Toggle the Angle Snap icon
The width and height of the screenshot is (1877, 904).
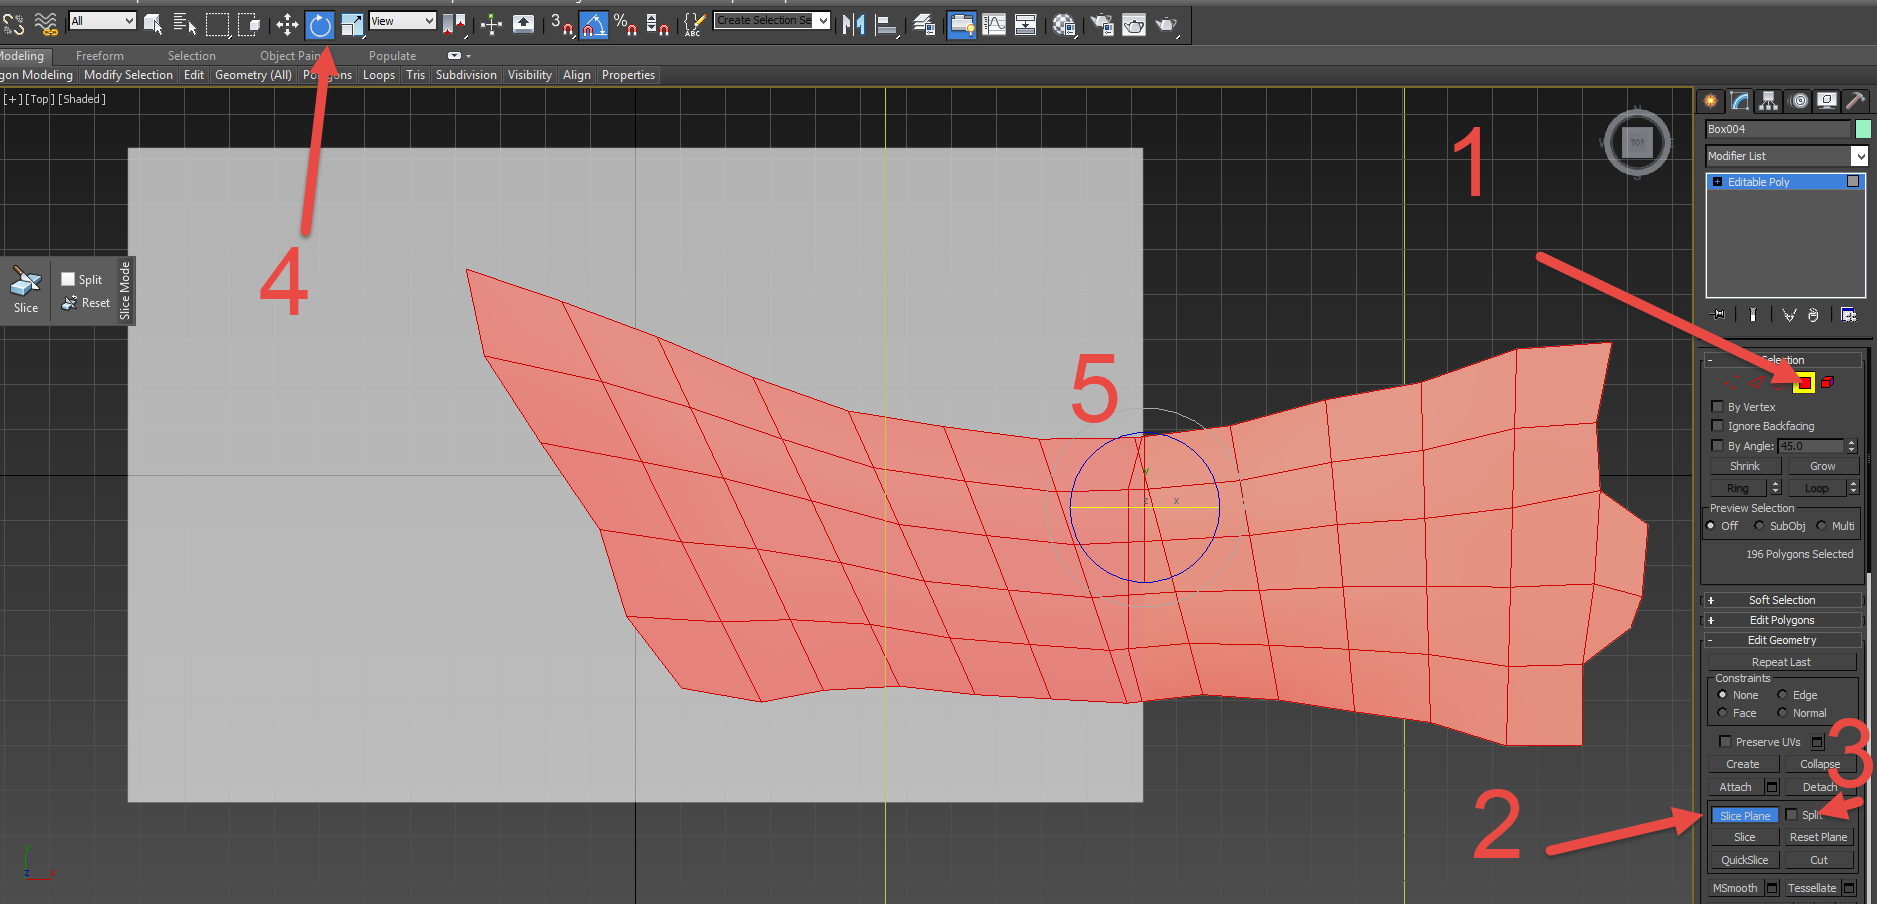pos(594,25)
